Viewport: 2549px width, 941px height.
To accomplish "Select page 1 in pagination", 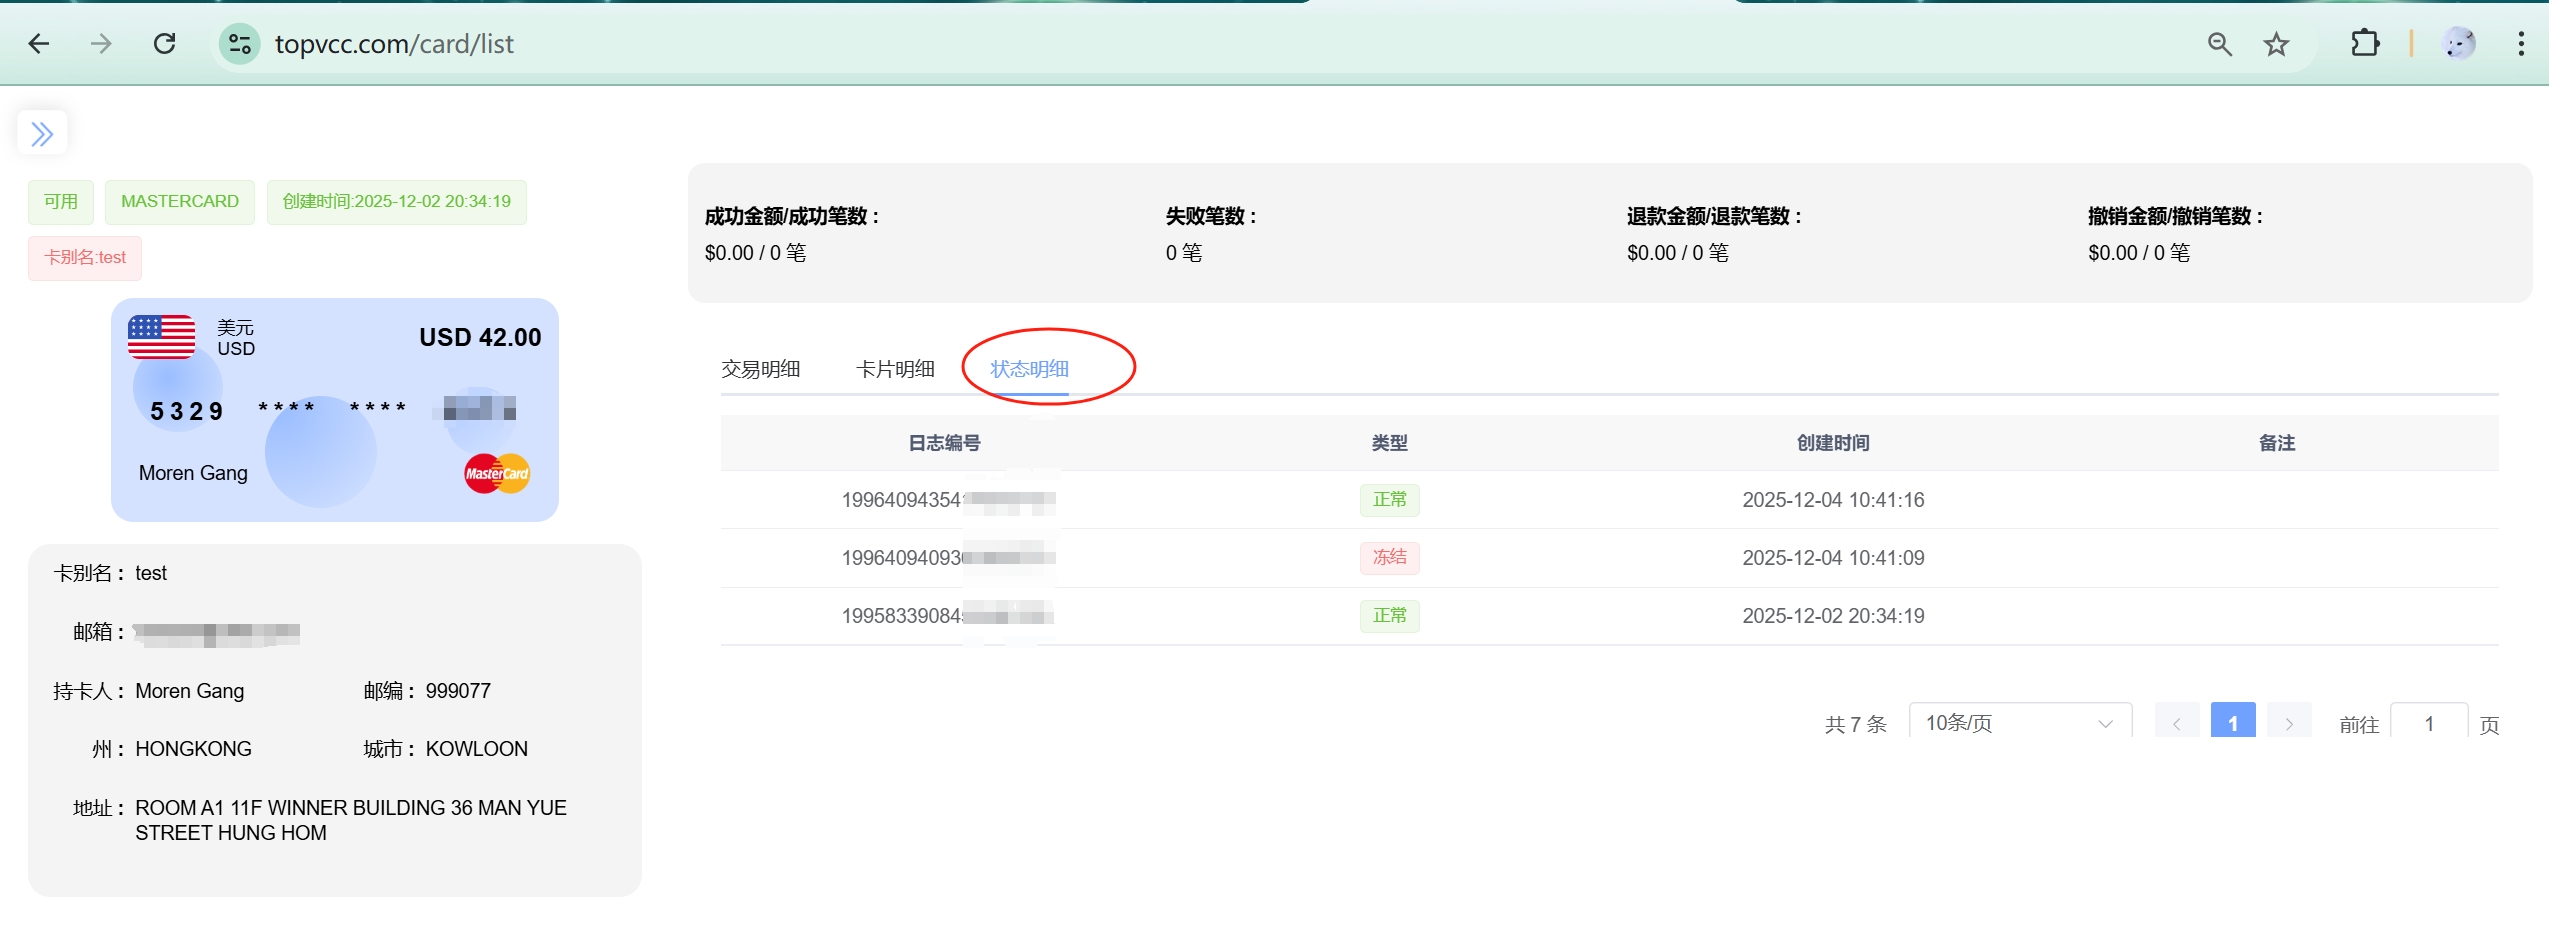I will point(2232,723).
